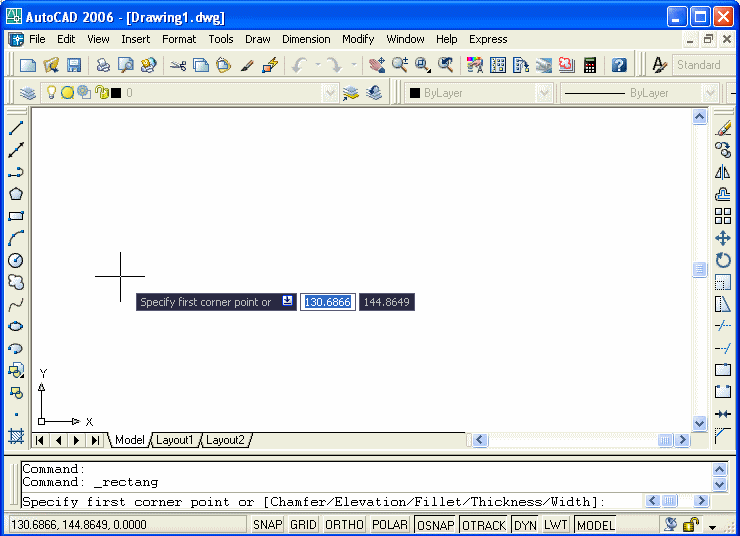
Task: Open the Dimension menu
Action: [306, 39]
